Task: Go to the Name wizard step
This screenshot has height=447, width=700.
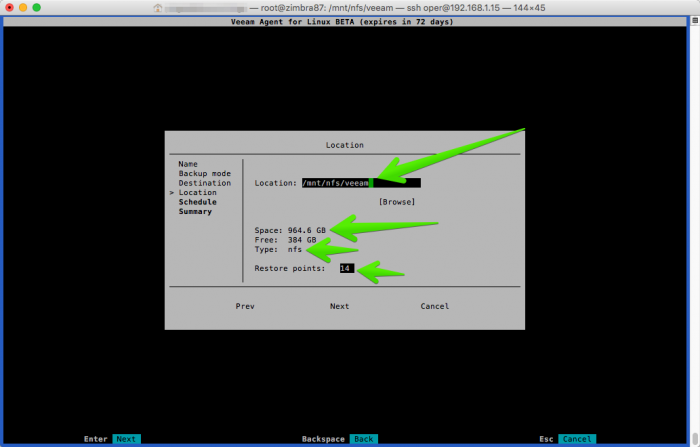Action: (188, 164)
